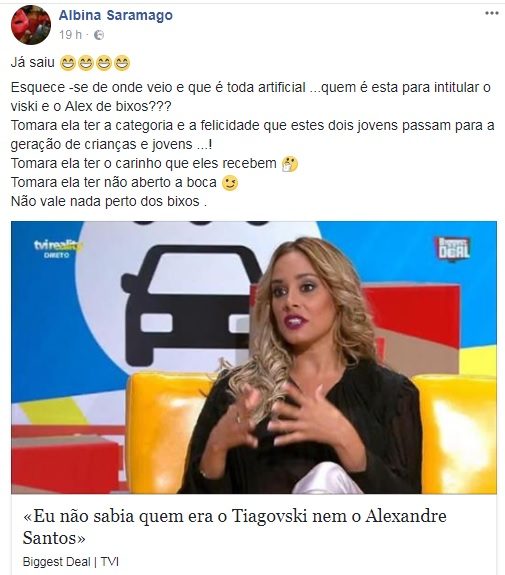Click the Já saiu post text
505x575 pixels.
[x=33, y=62]
